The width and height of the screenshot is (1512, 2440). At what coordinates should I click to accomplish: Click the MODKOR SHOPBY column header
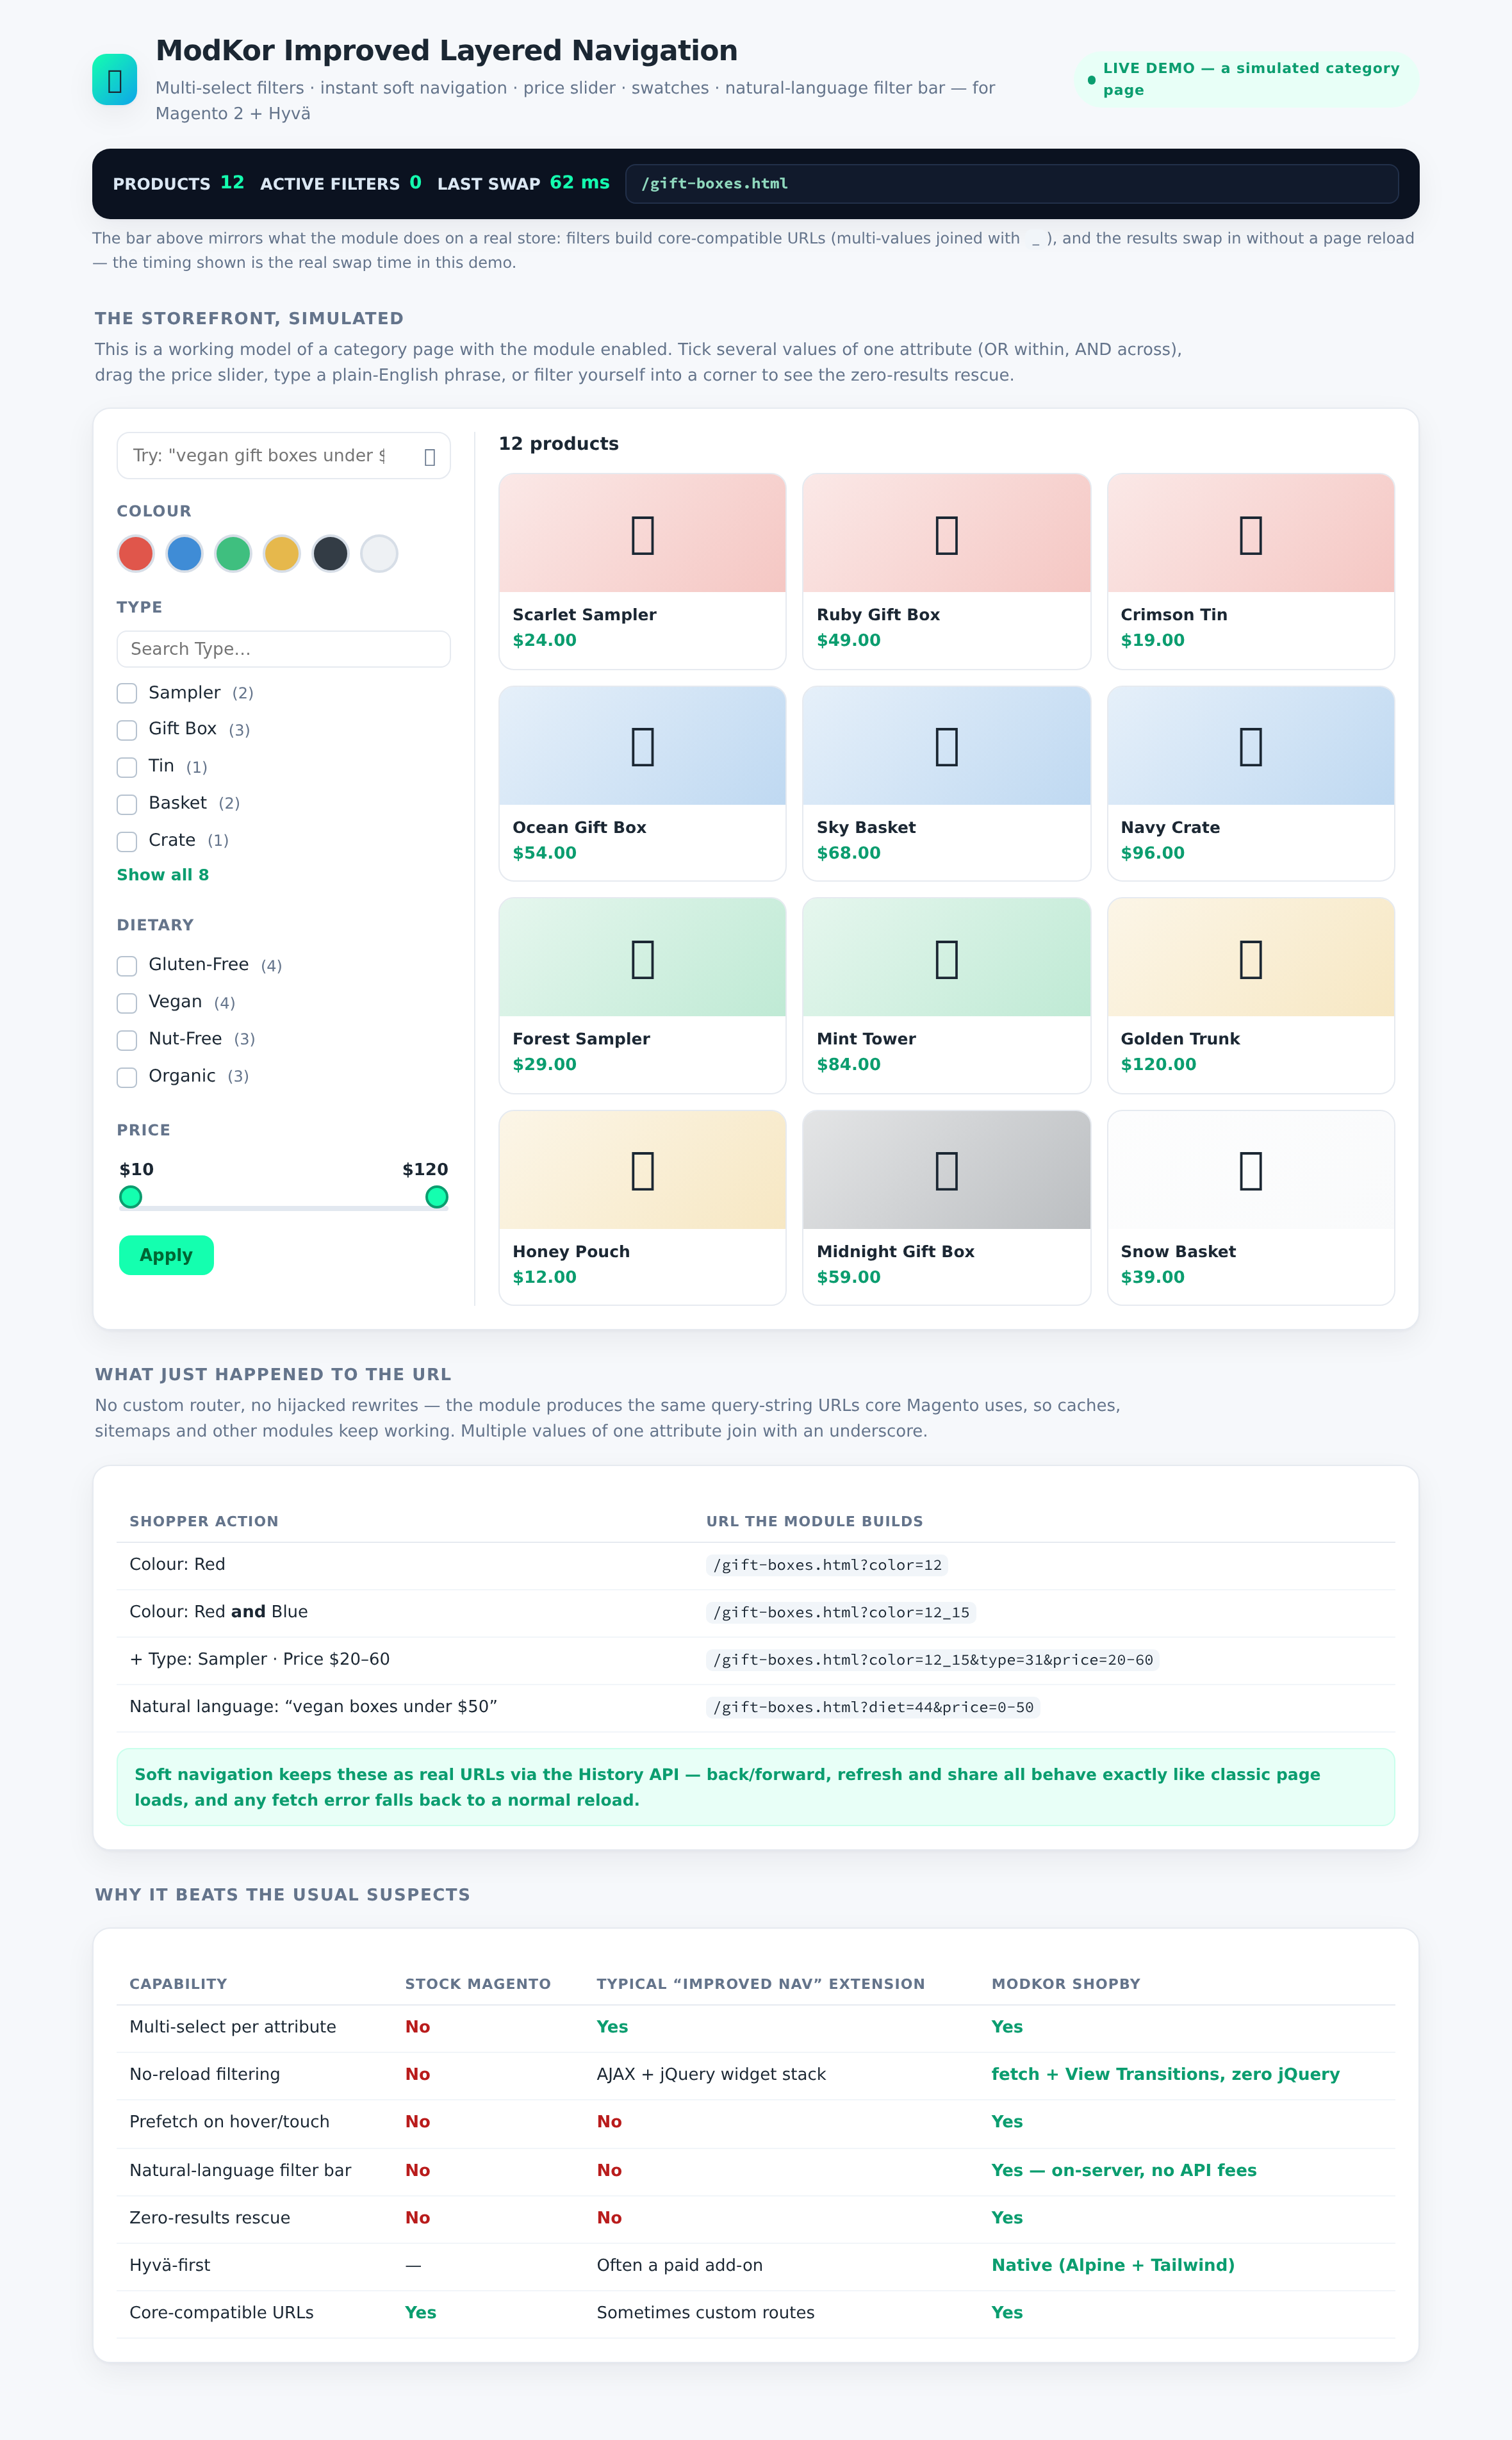(1065, 1984)
